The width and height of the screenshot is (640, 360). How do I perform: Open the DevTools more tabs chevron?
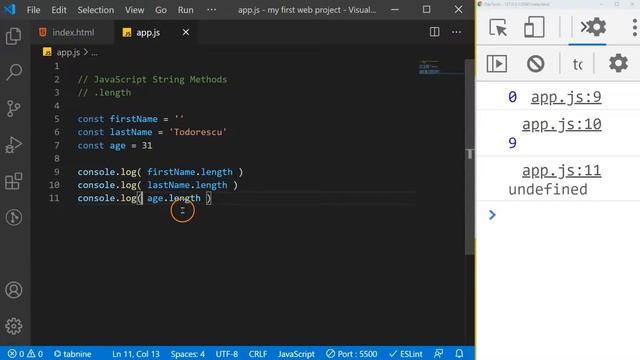point(584,27)
